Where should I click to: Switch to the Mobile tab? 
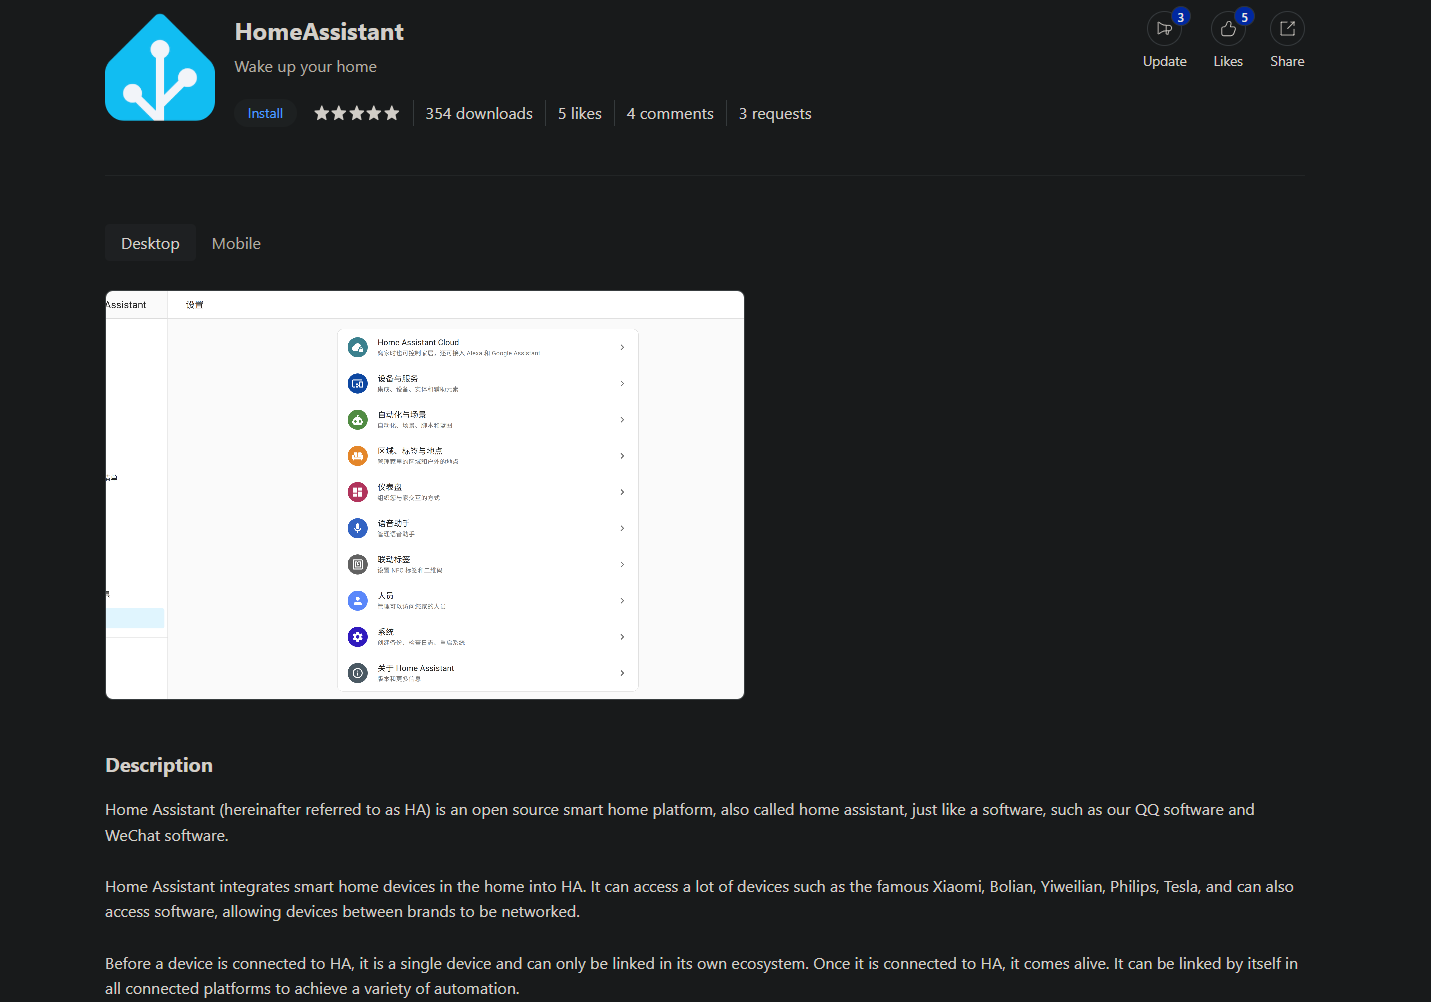236,243
